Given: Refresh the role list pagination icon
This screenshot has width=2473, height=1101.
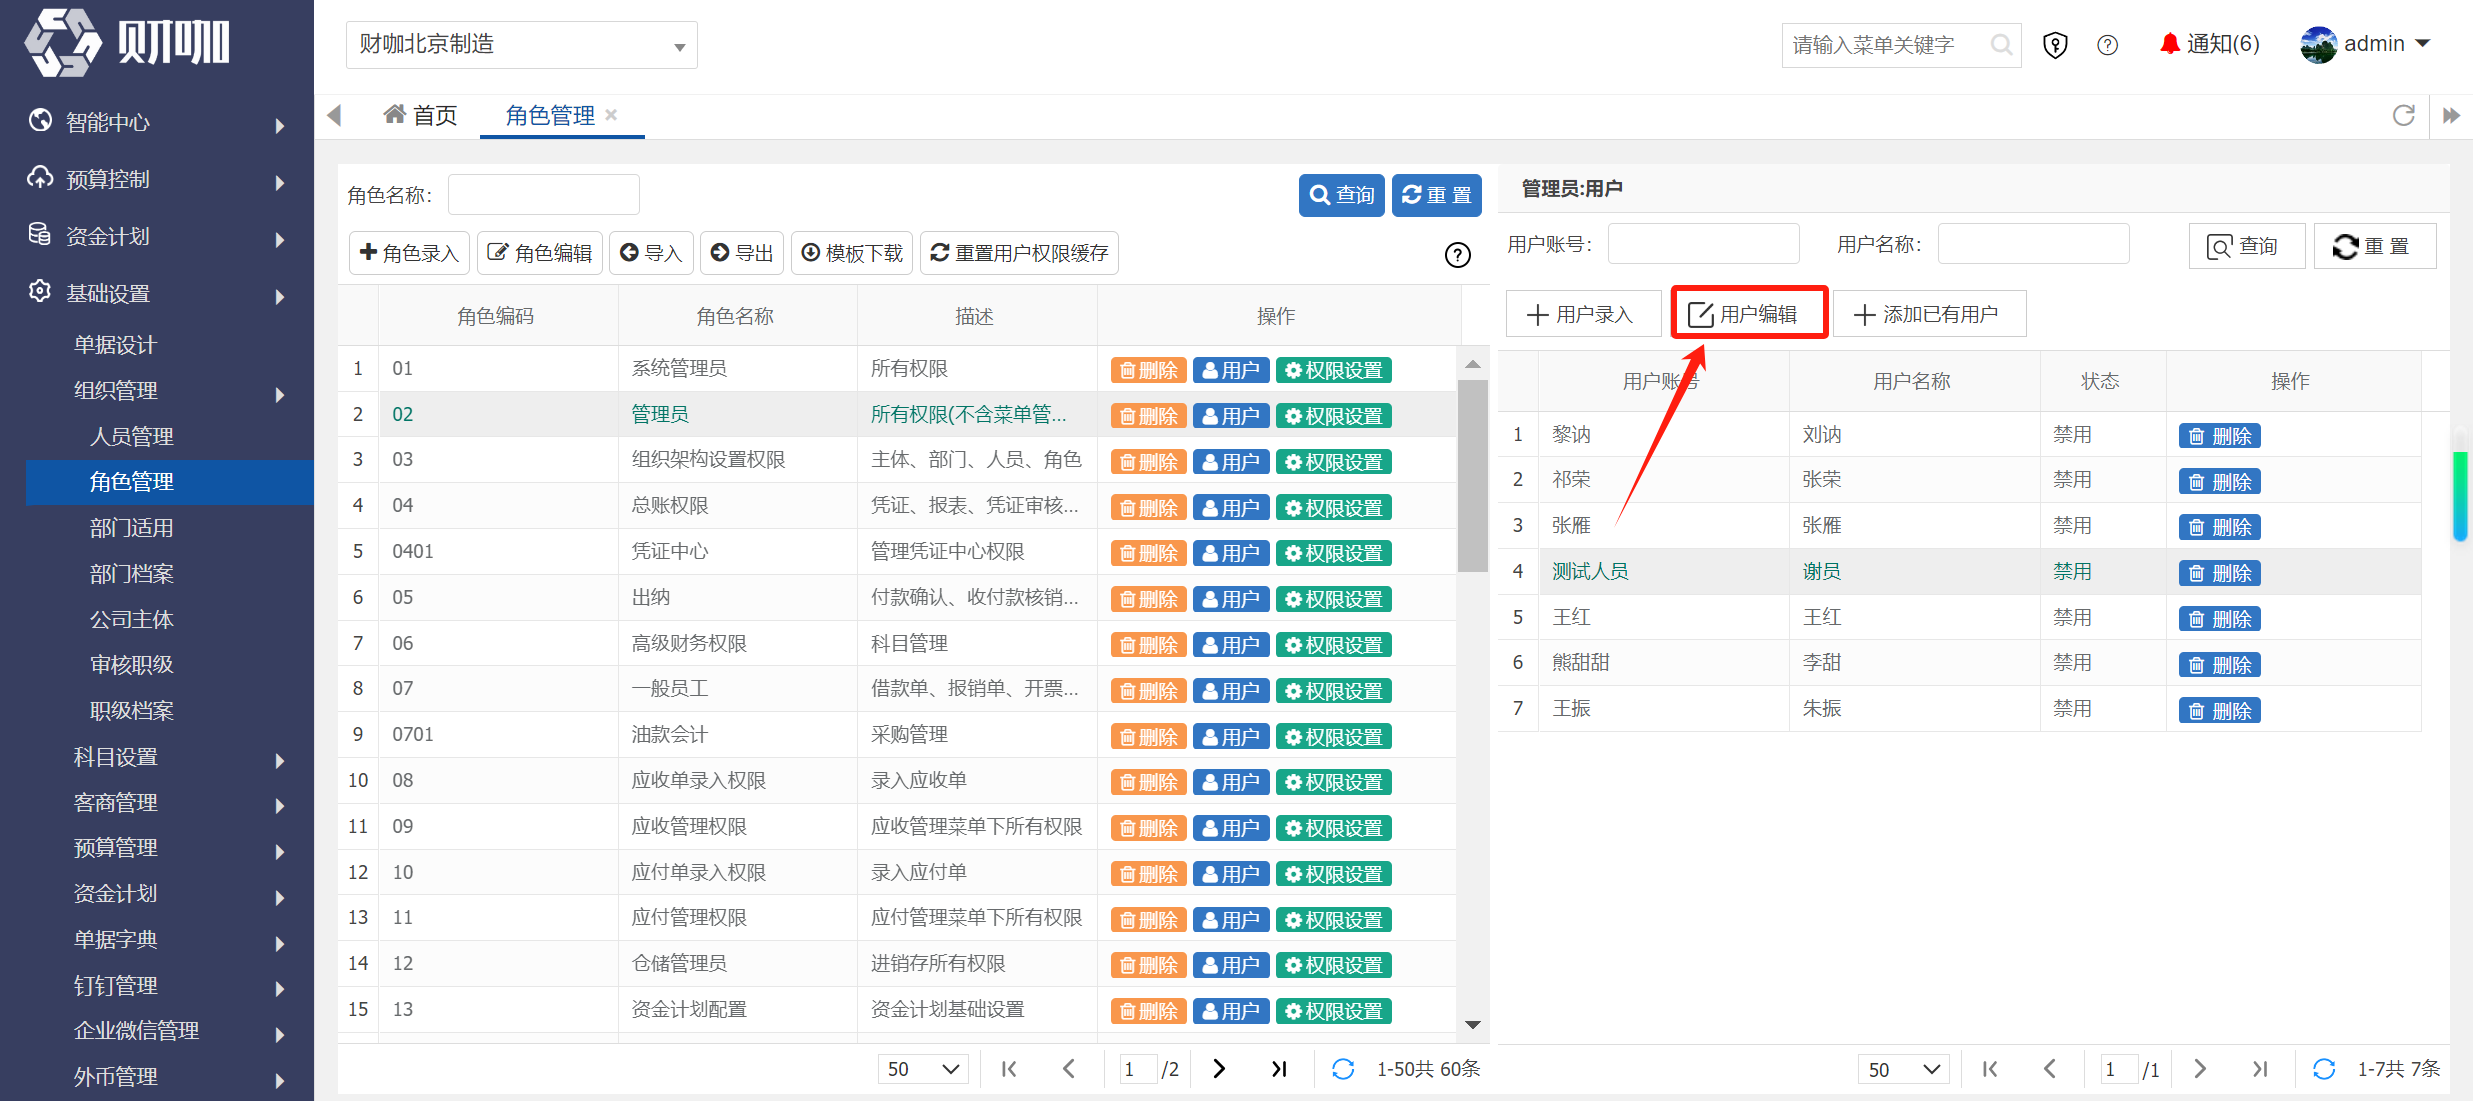Looking at the screenshot, I should click(1343, 1069).
